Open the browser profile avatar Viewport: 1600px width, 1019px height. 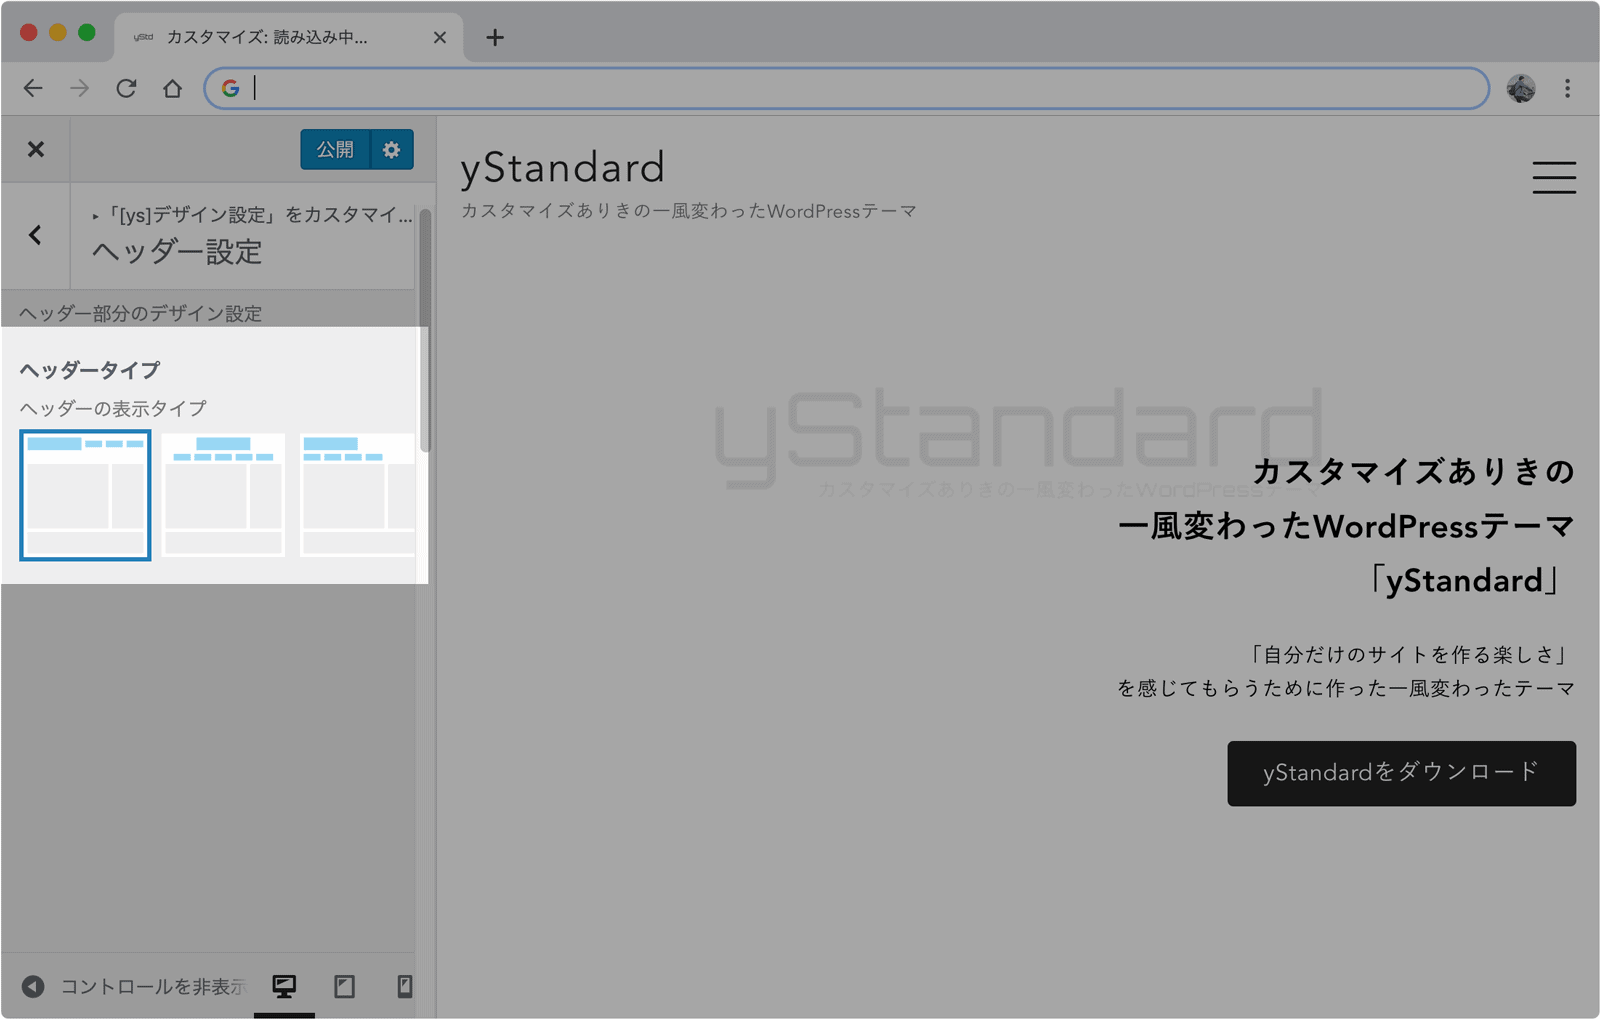pyautogui.click(x=1521, y=88)
